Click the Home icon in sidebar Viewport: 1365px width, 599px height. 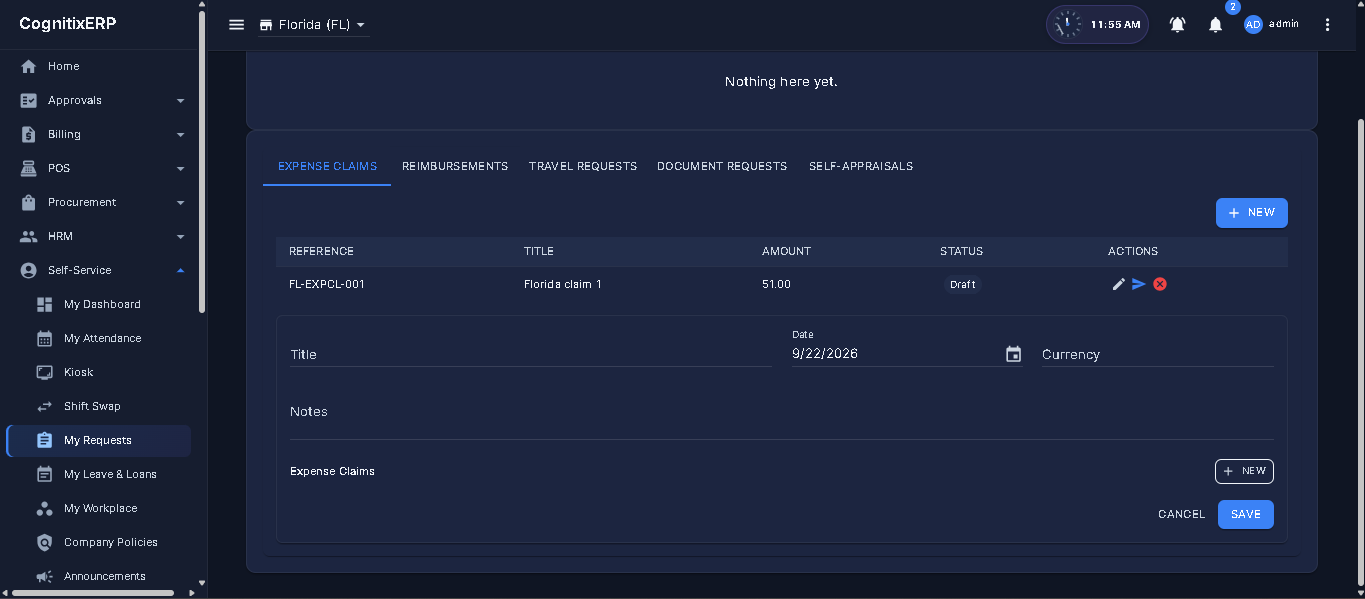(x=29, y=66)
